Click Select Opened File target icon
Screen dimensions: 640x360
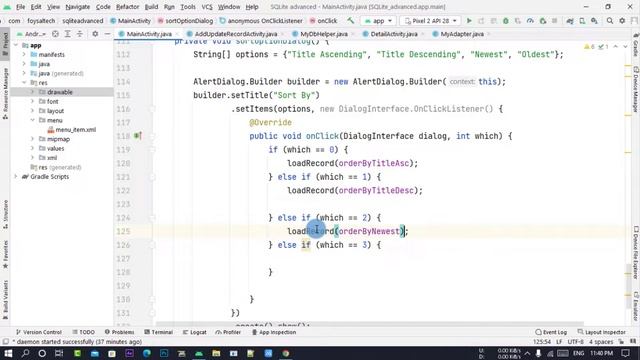coord(55,34)
